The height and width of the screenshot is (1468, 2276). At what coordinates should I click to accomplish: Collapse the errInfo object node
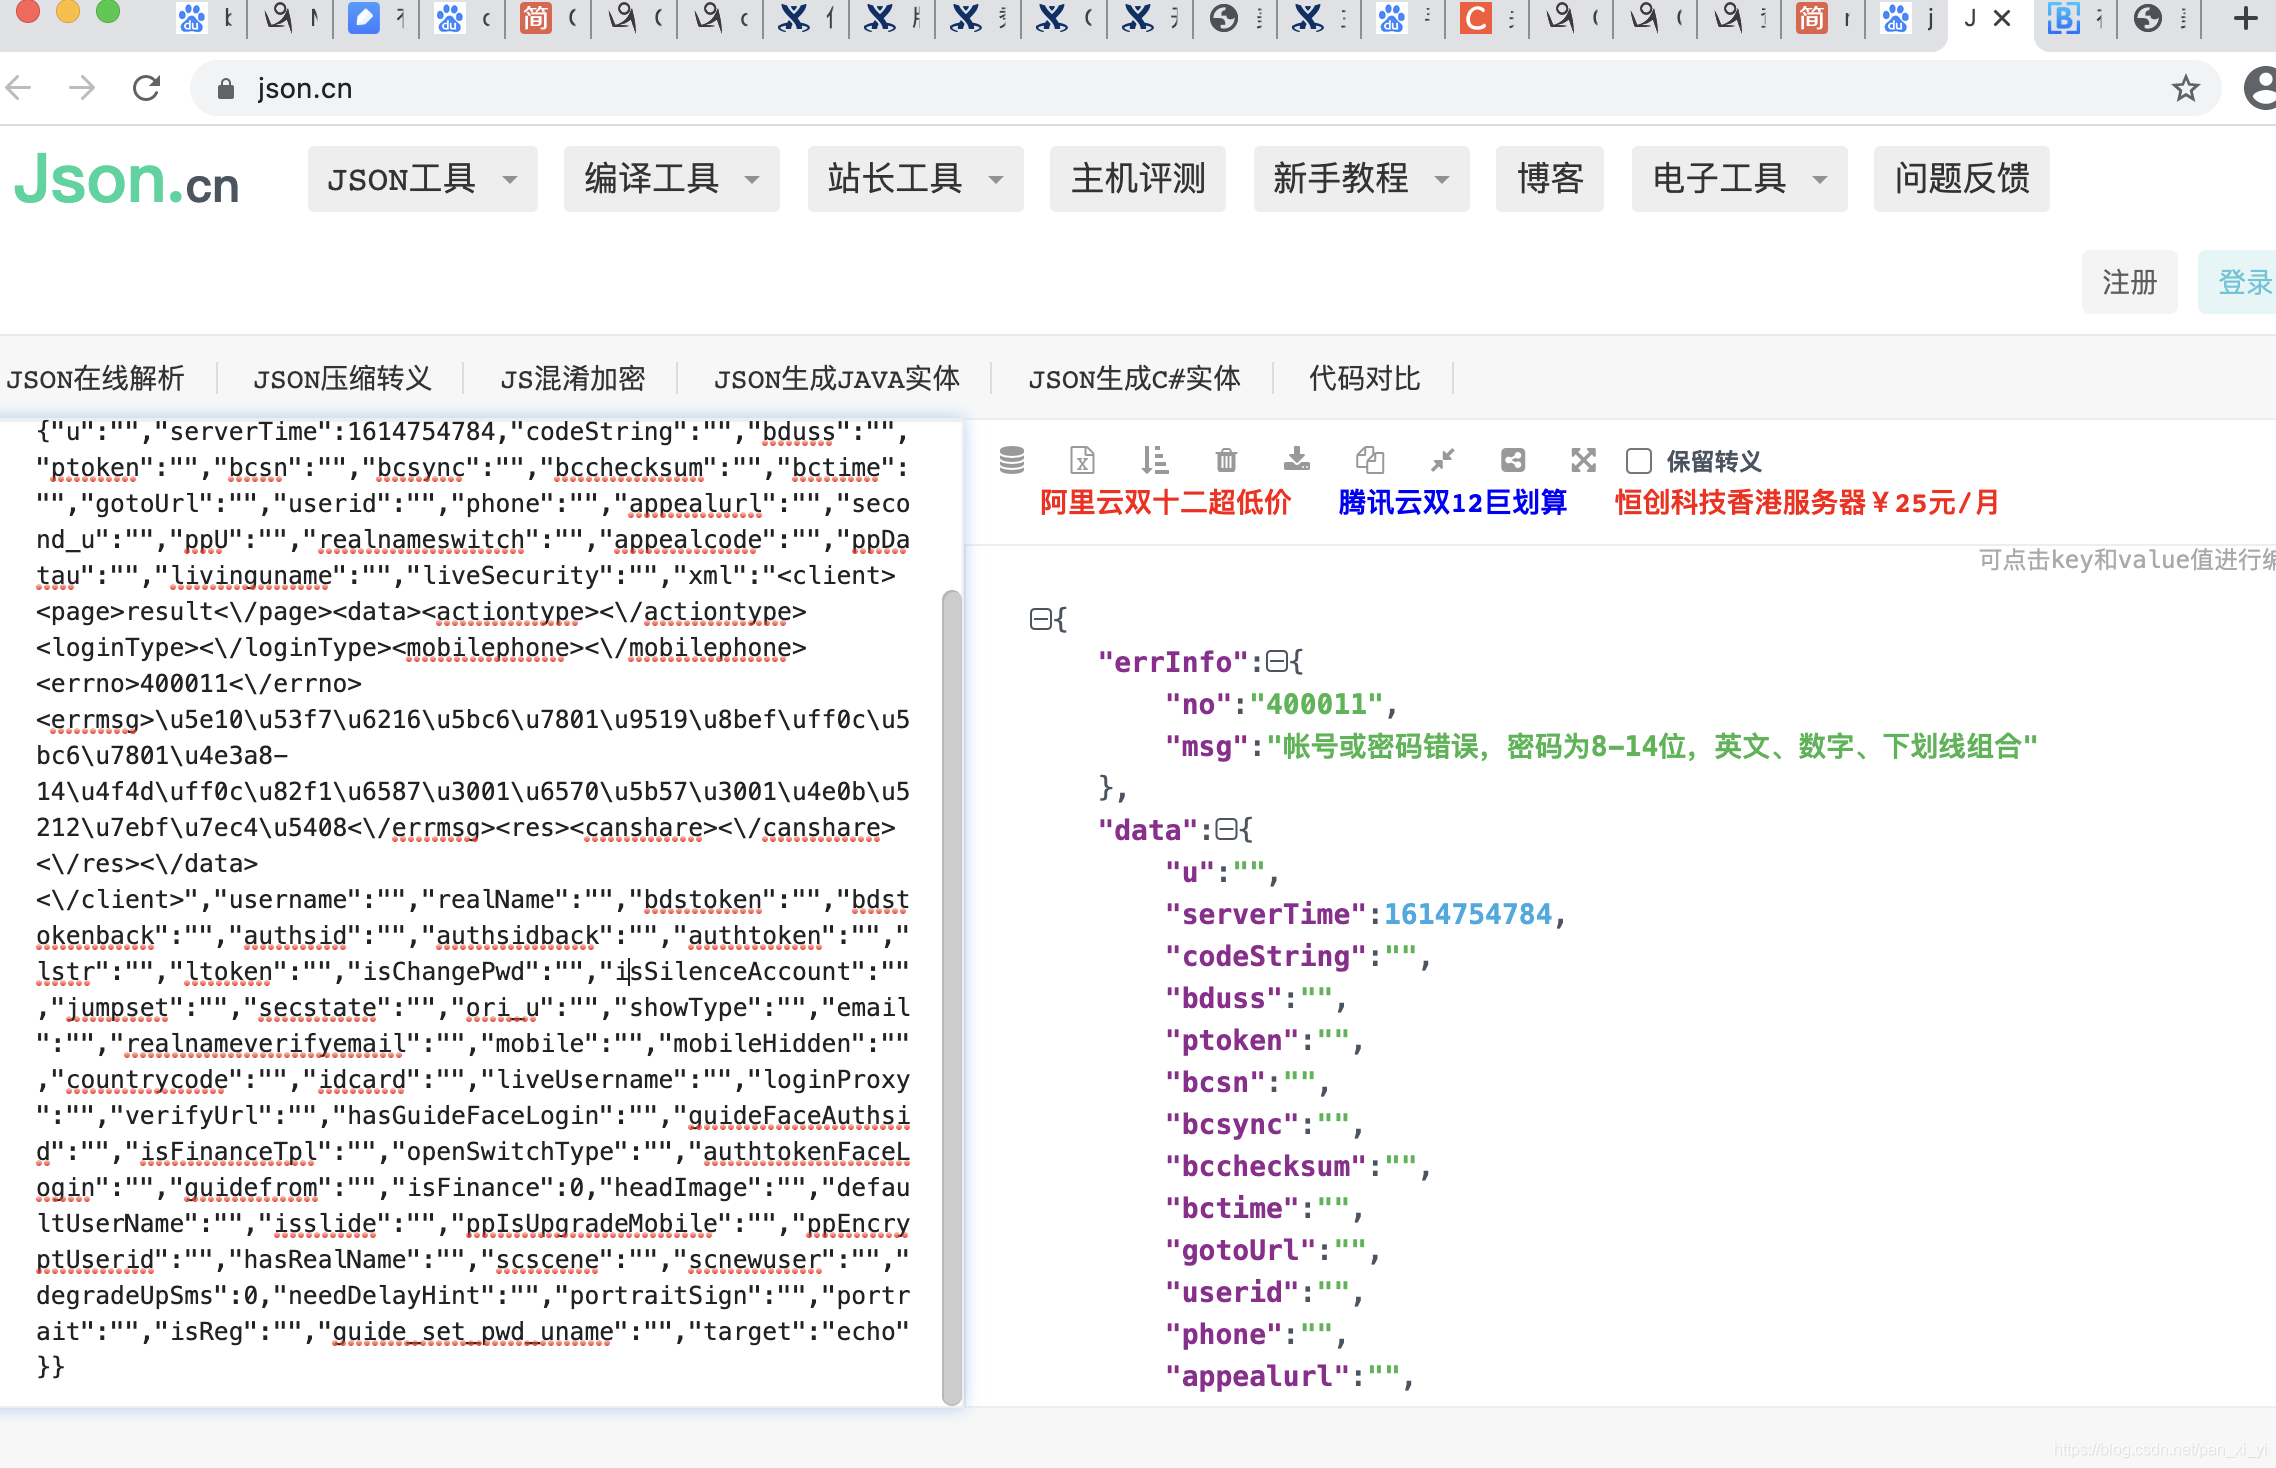(x=1277, y=661)
